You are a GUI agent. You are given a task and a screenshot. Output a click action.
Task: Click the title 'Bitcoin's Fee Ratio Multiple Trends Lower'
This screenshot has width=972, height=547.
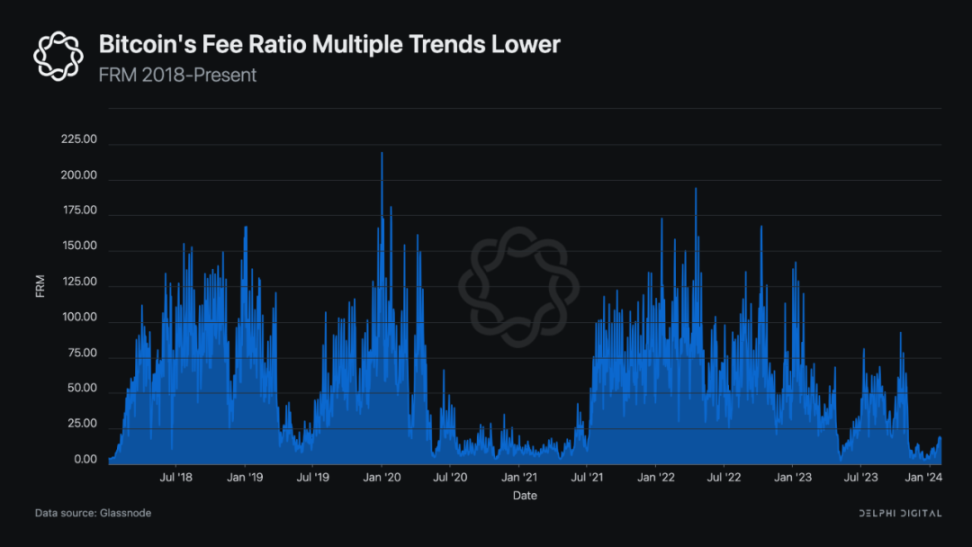coord(329,45)
